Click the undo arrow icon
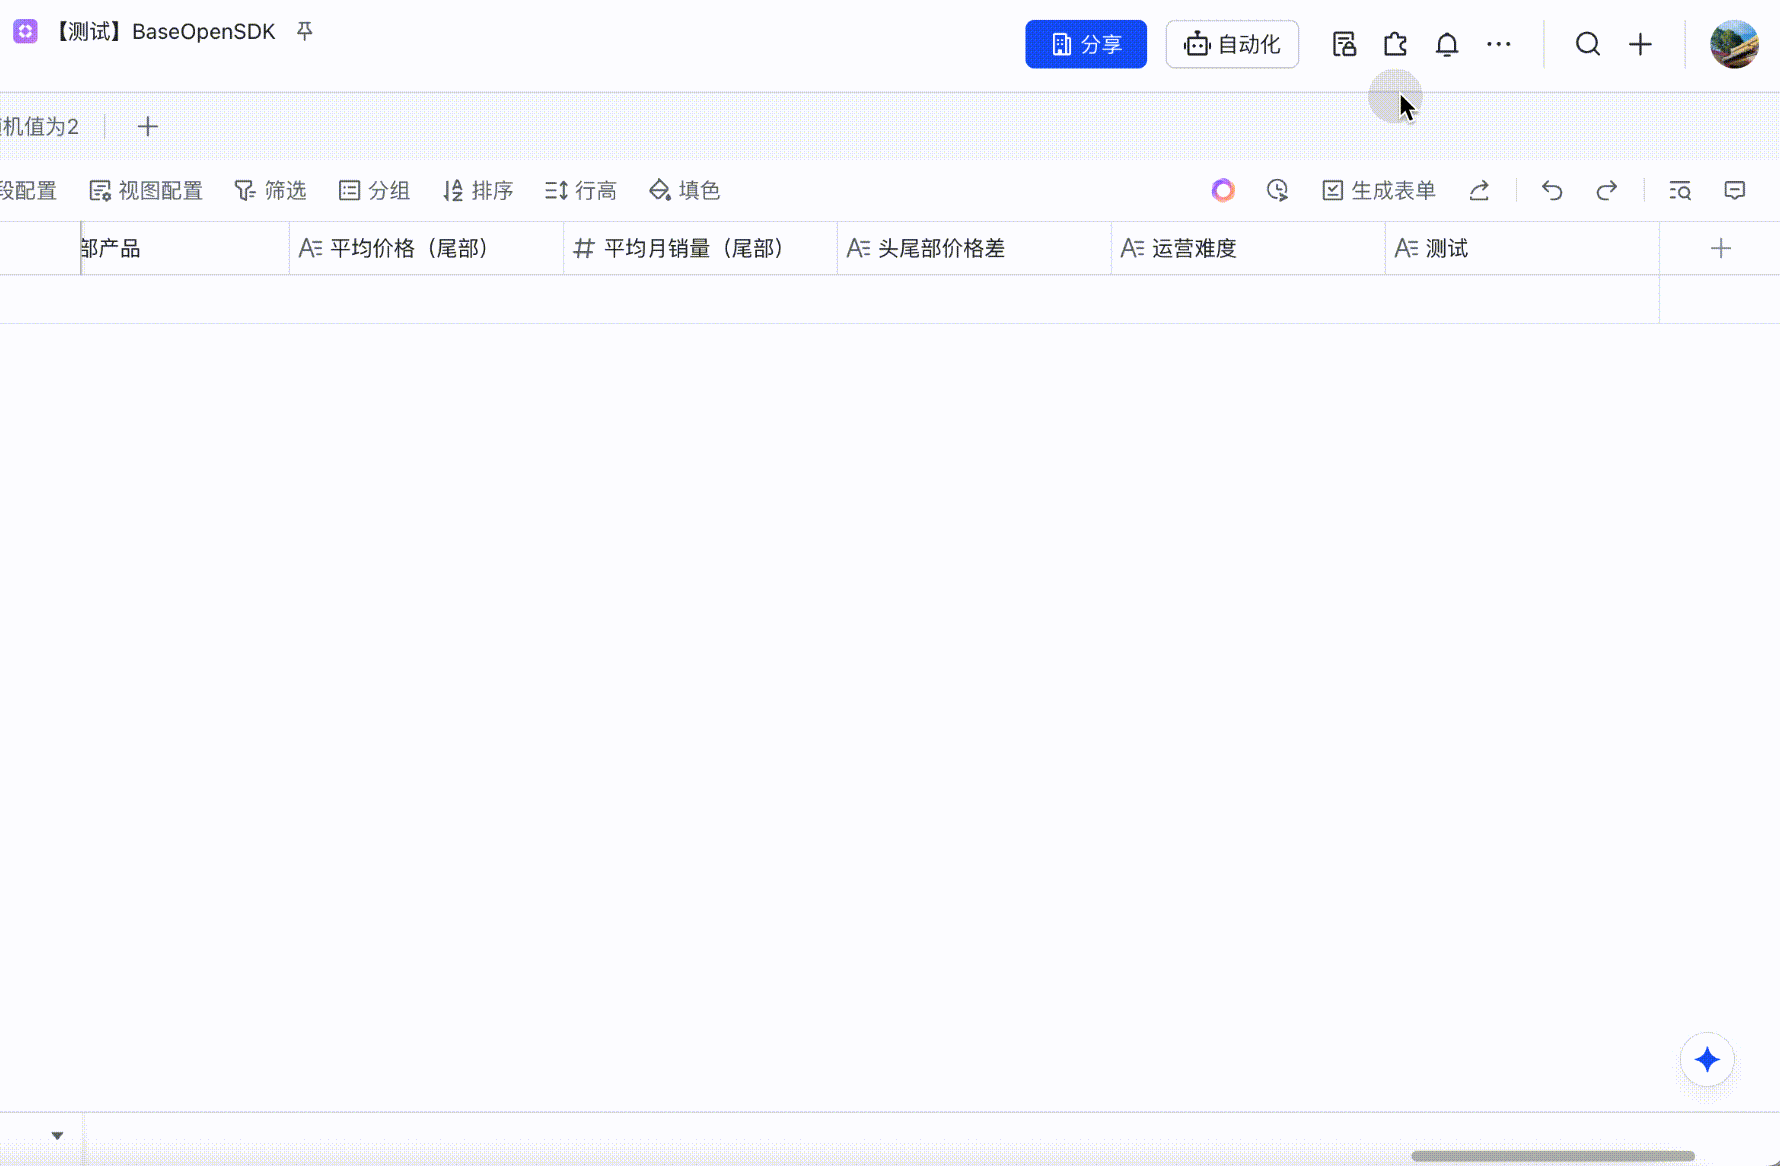The height and width of the screenshot is (1166, 1780). pyautogui.click(x=1551, y=191)
